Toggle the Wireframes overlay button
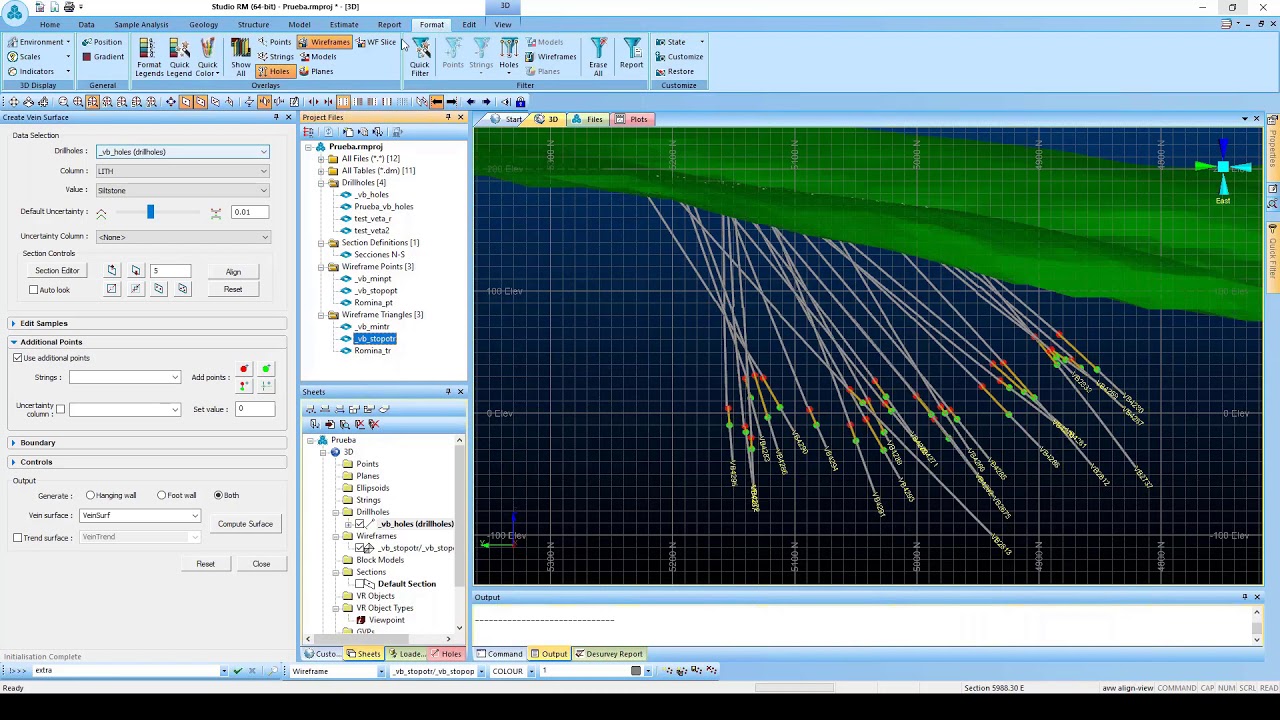The height and width of the screenshot is (720, 1280). [x=324, y=42]
